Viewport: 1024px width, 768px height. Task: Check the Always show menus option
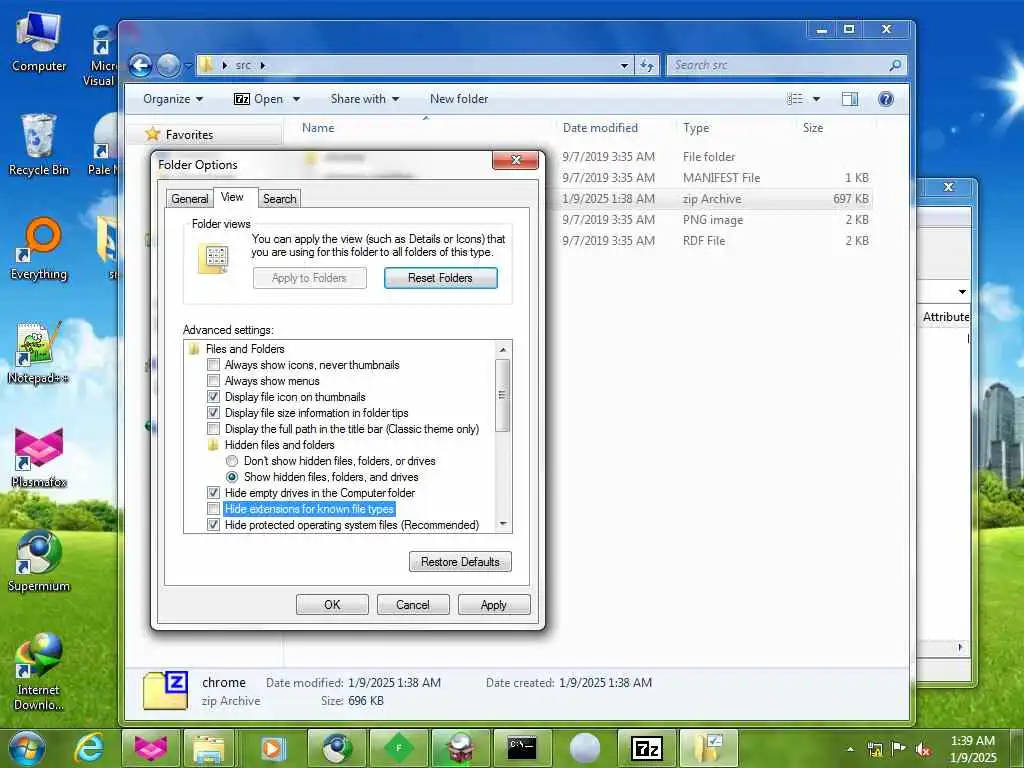point(213,381)
